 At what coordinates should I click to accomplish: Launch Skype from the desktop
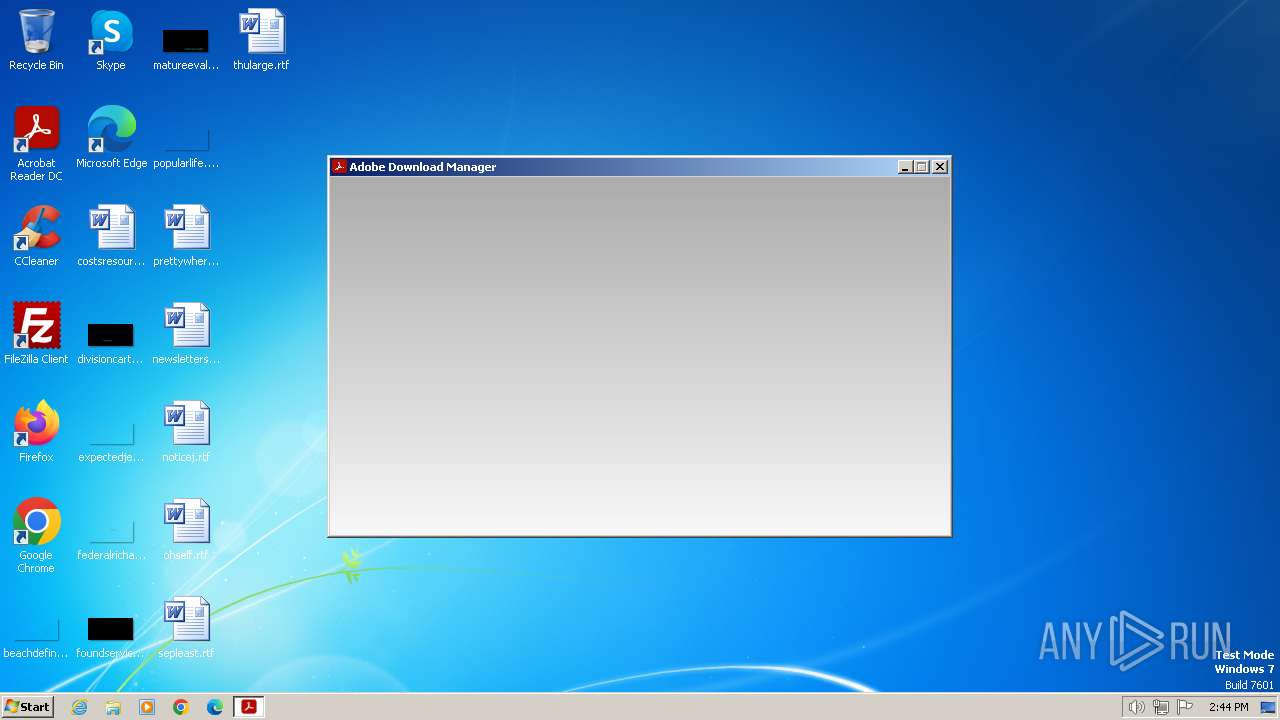111,40
